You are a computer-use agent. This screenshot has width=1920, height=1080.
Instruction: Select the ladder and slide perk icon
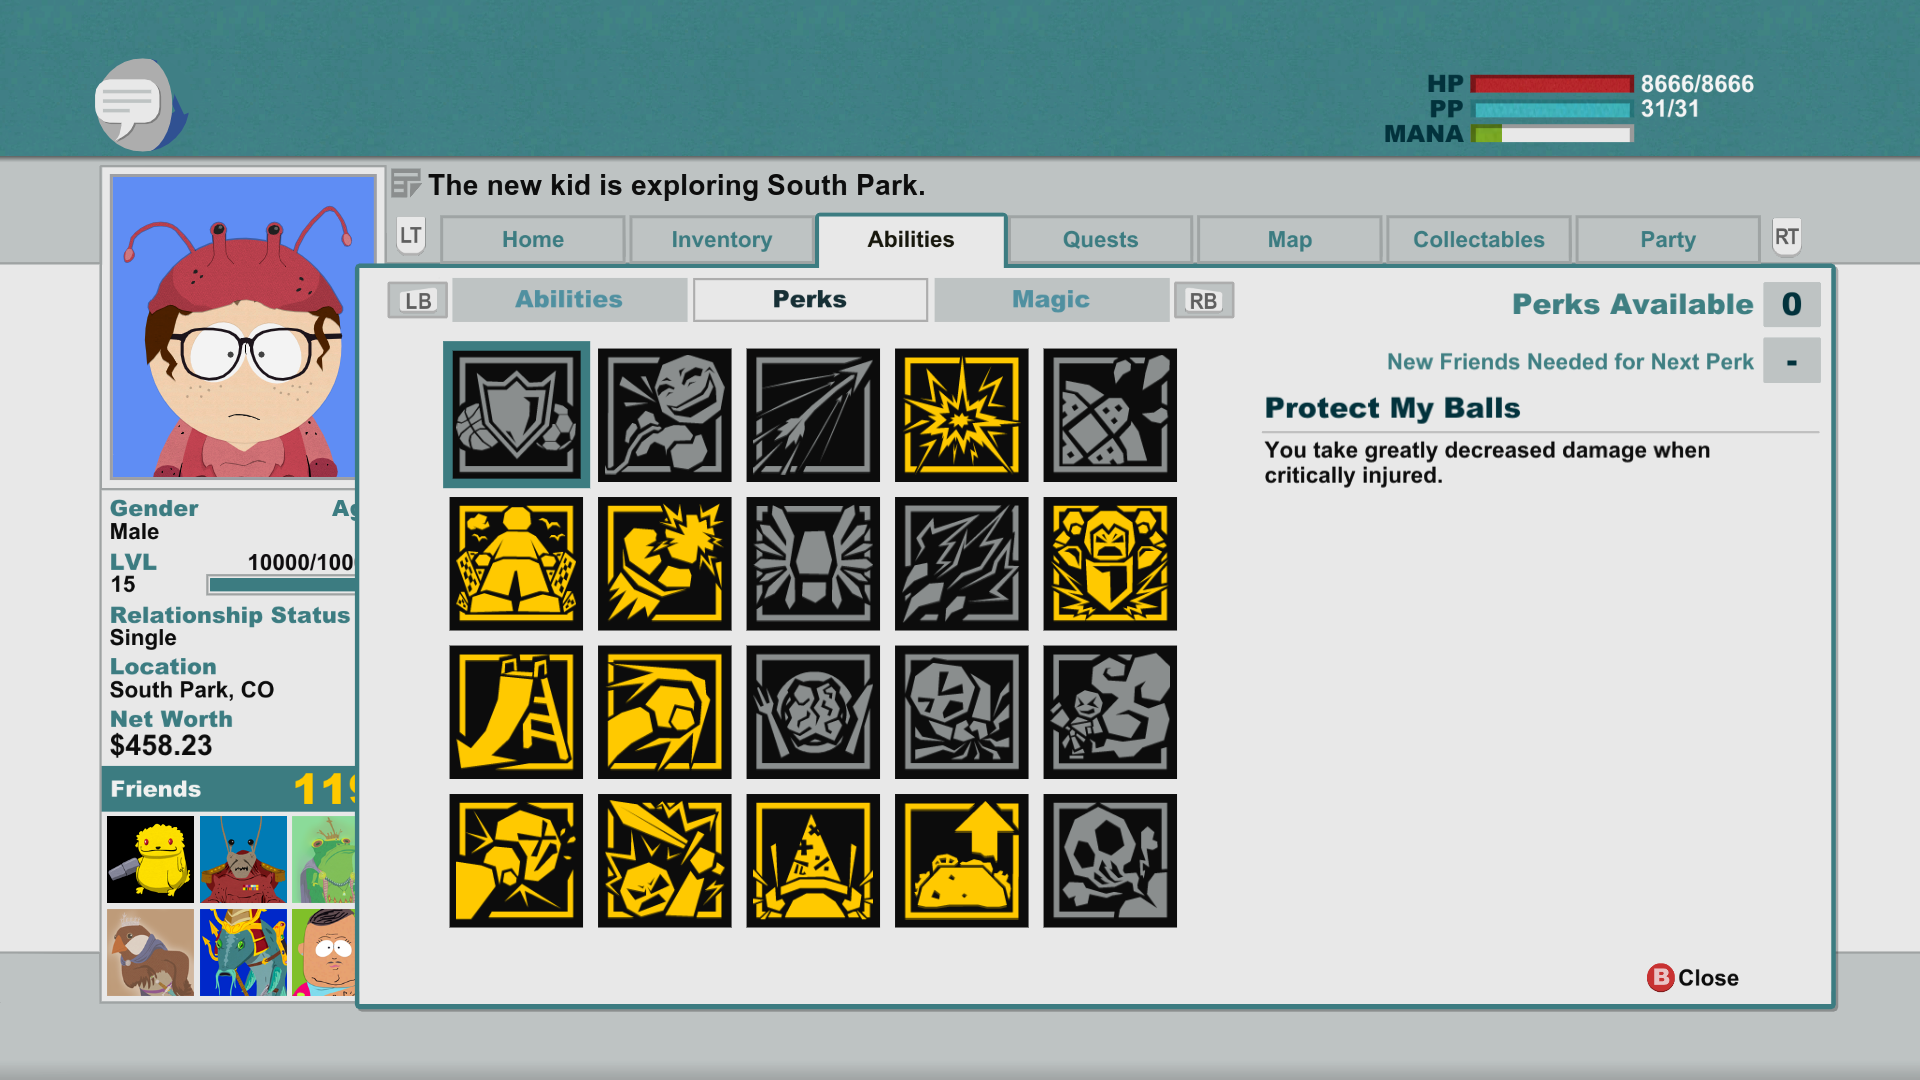point(516,712)
